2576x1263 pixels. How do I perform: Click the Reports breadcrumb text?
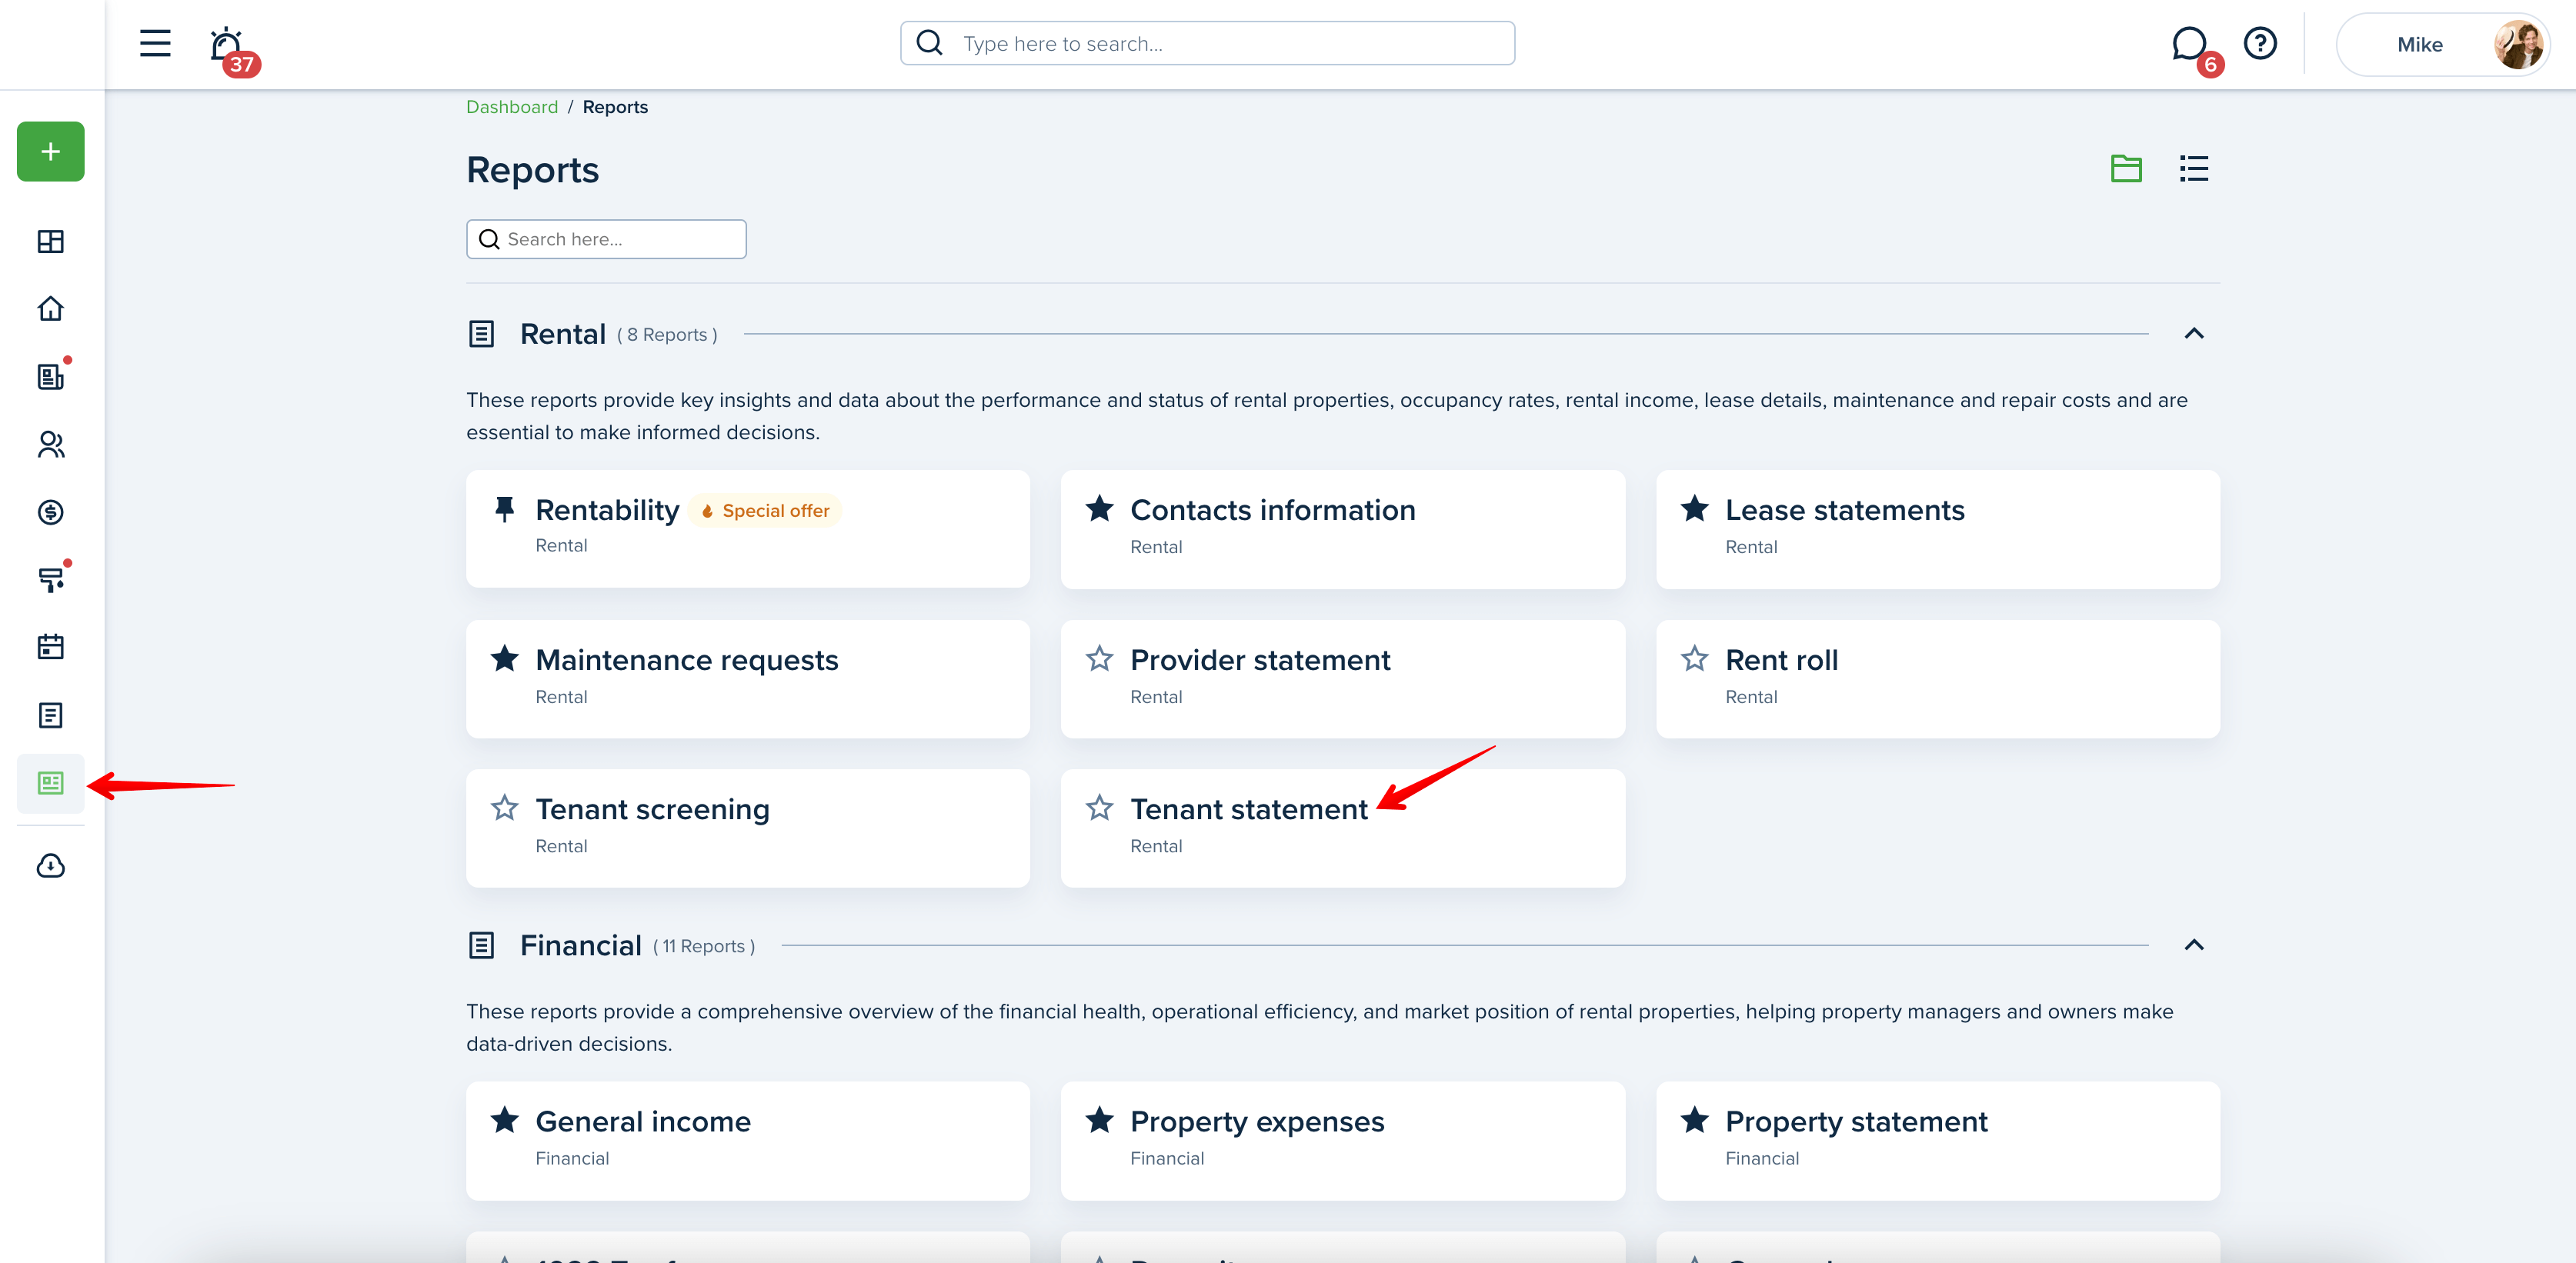point(615,107)
